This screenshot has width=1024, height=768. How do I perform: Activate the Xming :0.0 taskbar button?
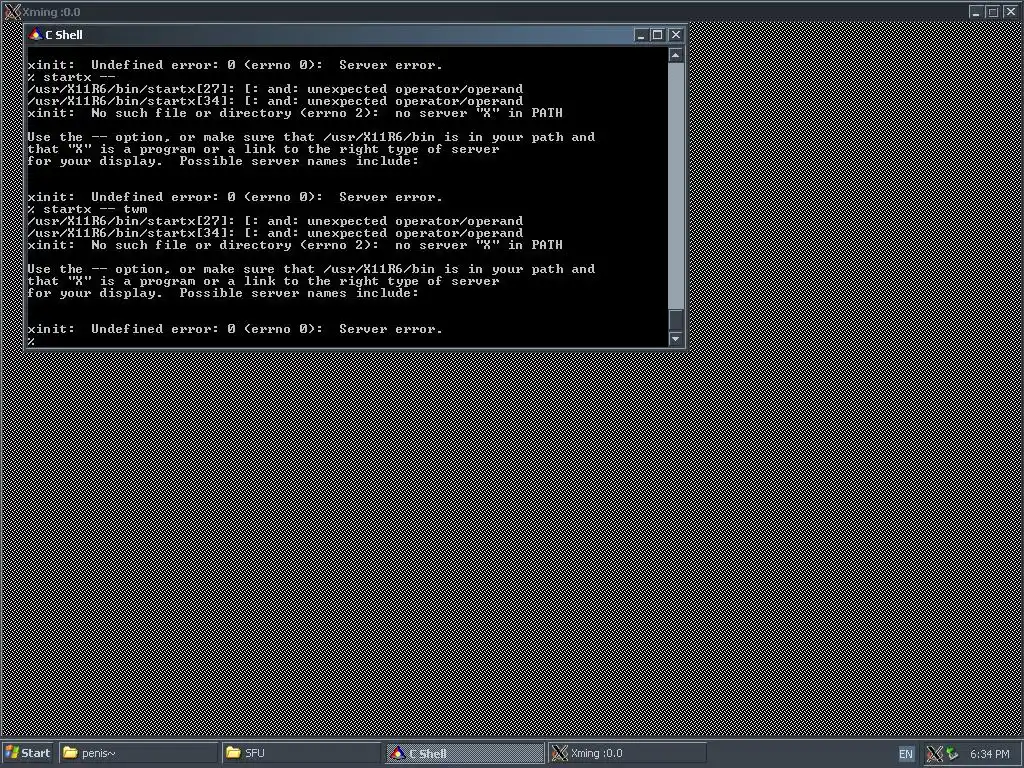click(x=627, y=753)
